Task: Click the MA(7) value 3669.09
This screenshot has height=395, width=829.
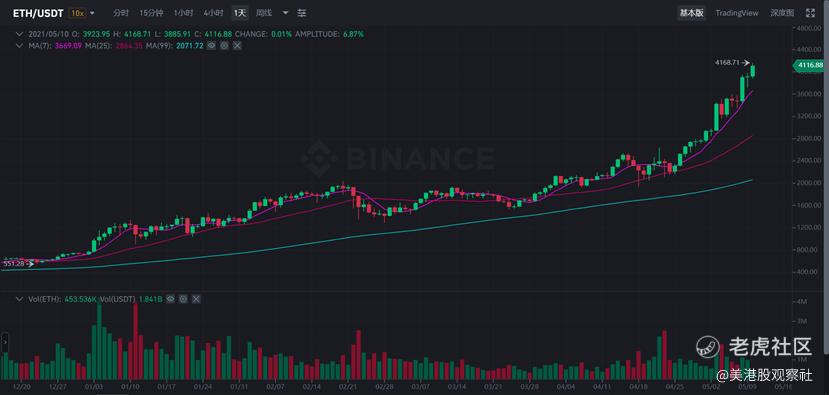Action: coord(69,46)
